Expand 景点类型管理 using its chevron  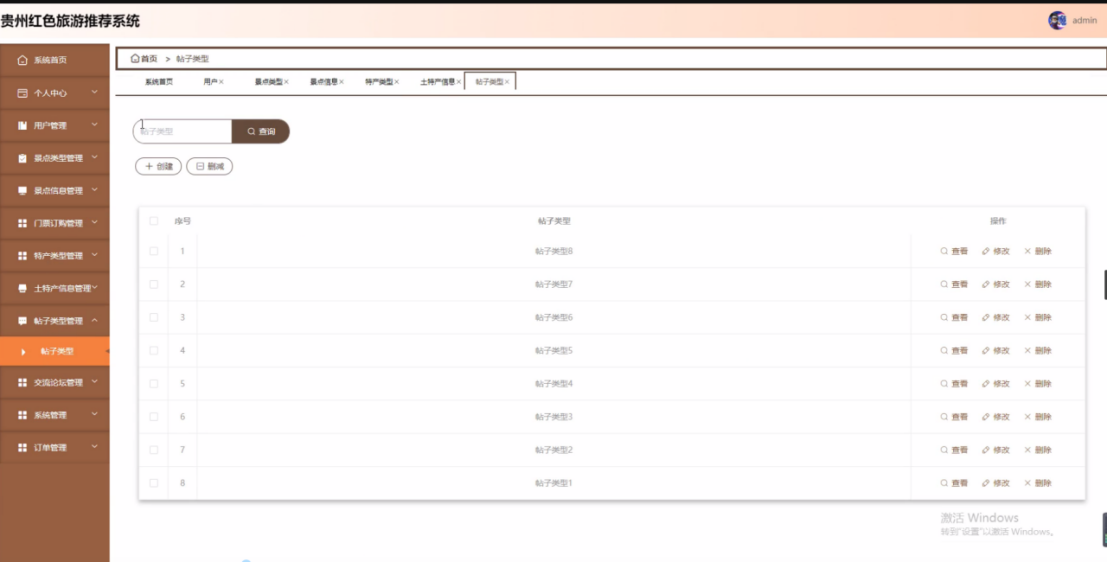95,158
